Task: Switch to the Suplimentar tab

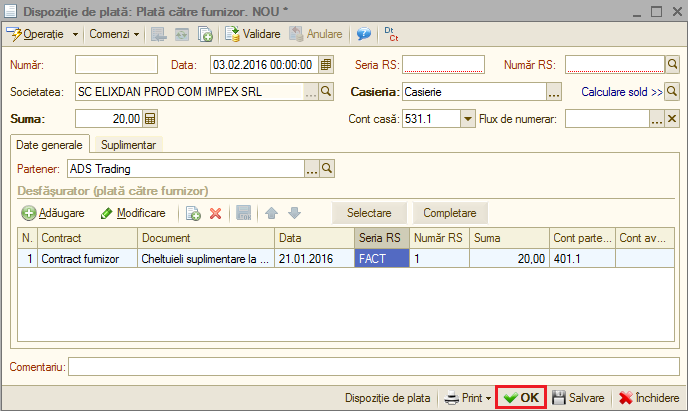Action: tap(129, 145)
